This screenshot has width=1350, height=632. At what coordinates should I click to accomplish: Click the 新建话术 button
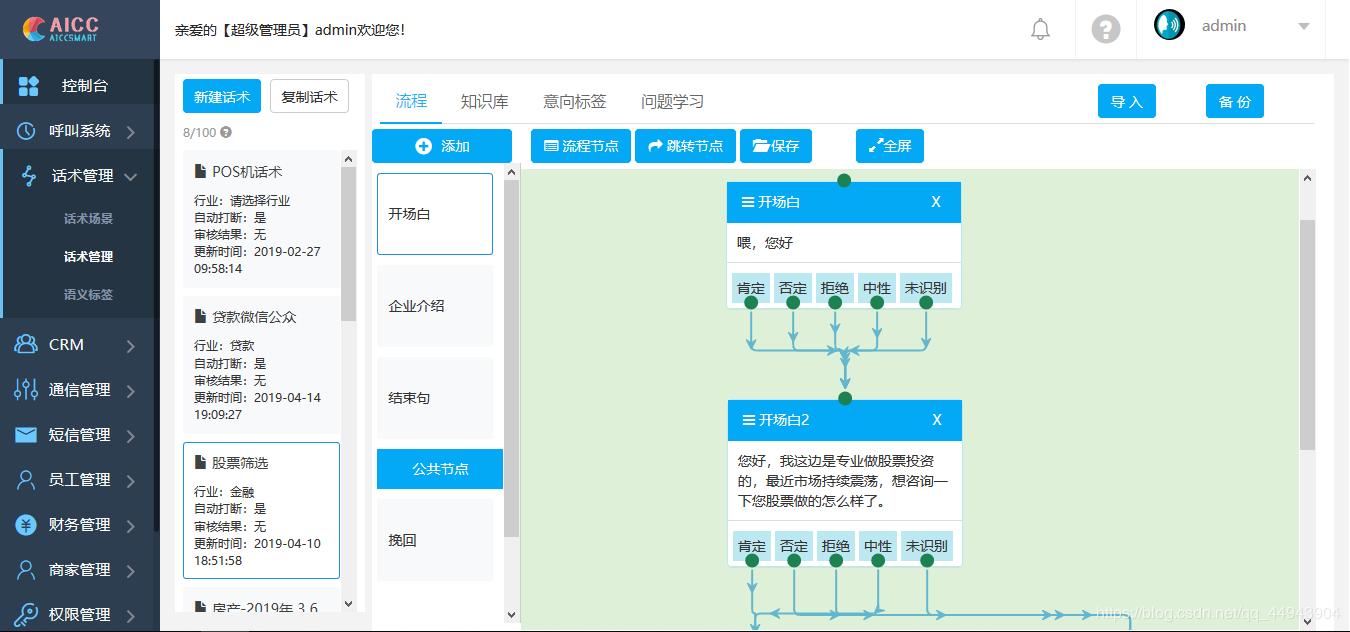[221, 96]
